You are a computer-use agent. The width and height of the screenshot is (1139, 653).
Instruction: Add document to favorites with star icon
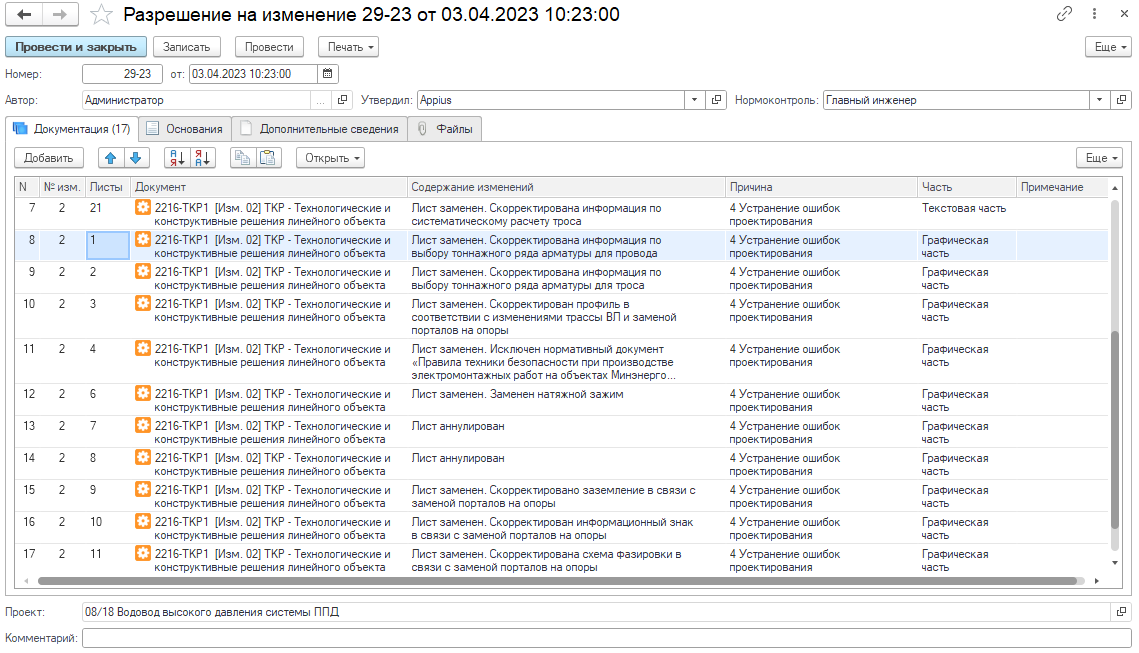[102, 15]
